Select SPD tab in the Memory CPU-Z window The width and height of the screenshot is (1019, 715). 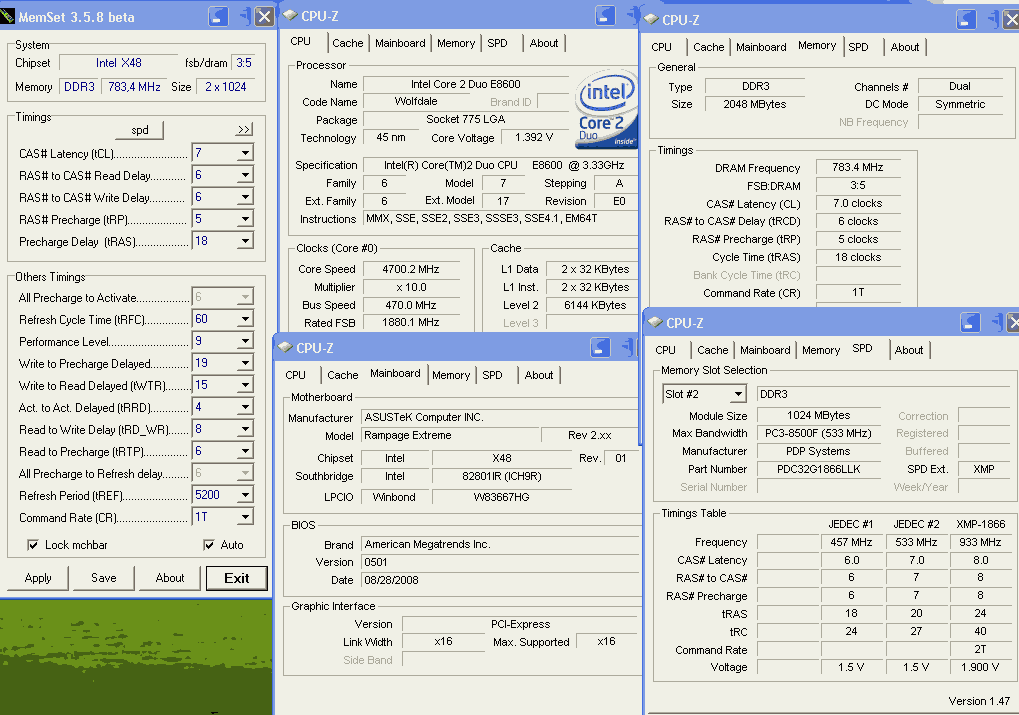tap(858, 47)
